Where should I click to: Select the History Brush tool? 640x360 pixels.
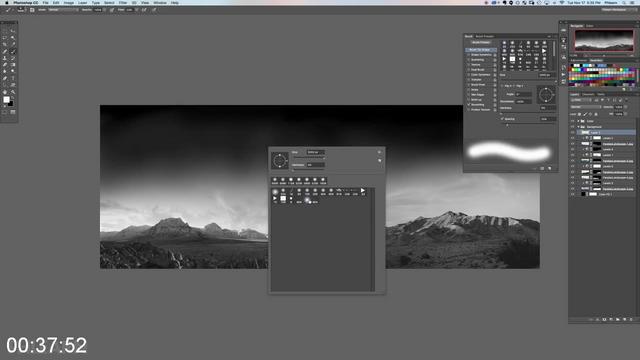click(x=13, y=58)
